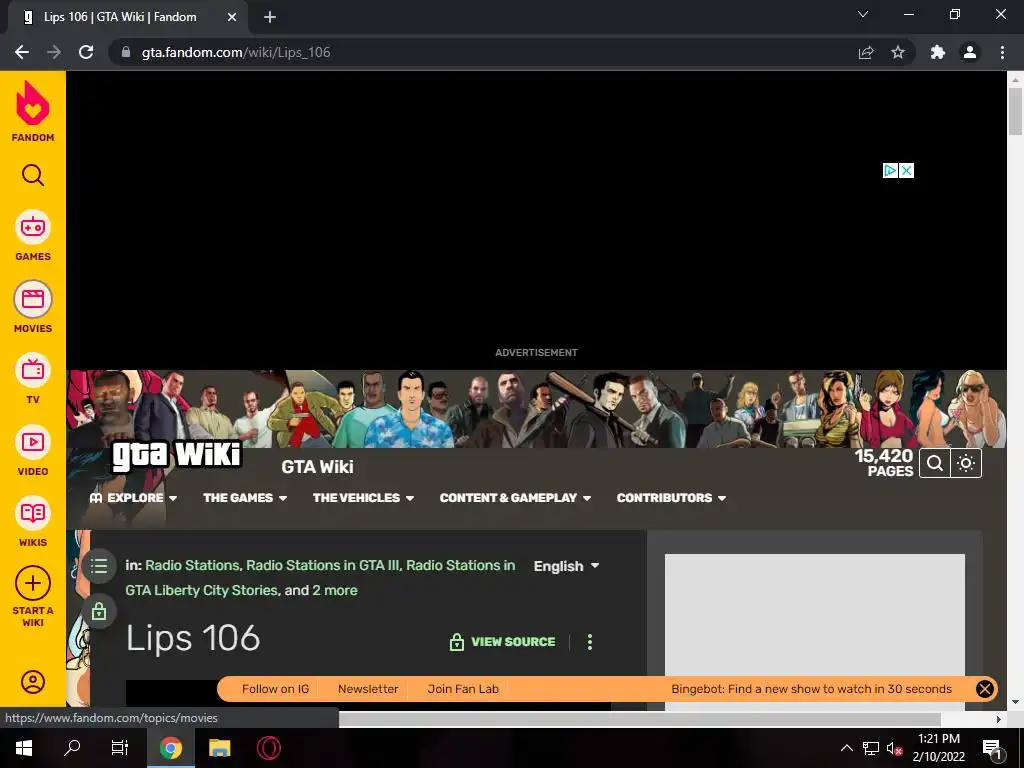This screenshot has width=1024, height=768.
Task: Click muted volume tray icon
Action: (x=894, y=748)
